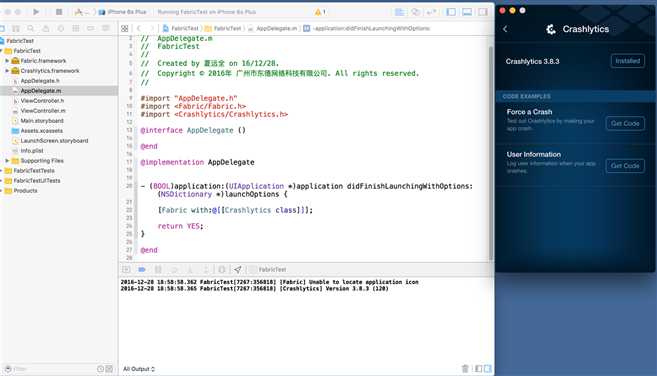Expand Crashlytics.framework in navigator
Screen dimensions: 657x376
(x=7, y=71)
